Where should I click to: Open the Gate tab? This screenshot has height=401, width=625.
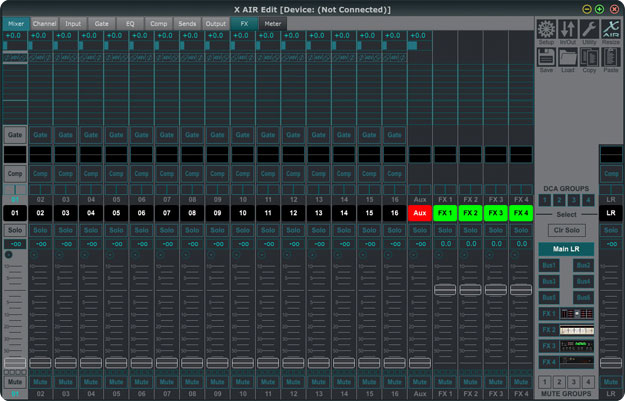pos(102,24)
